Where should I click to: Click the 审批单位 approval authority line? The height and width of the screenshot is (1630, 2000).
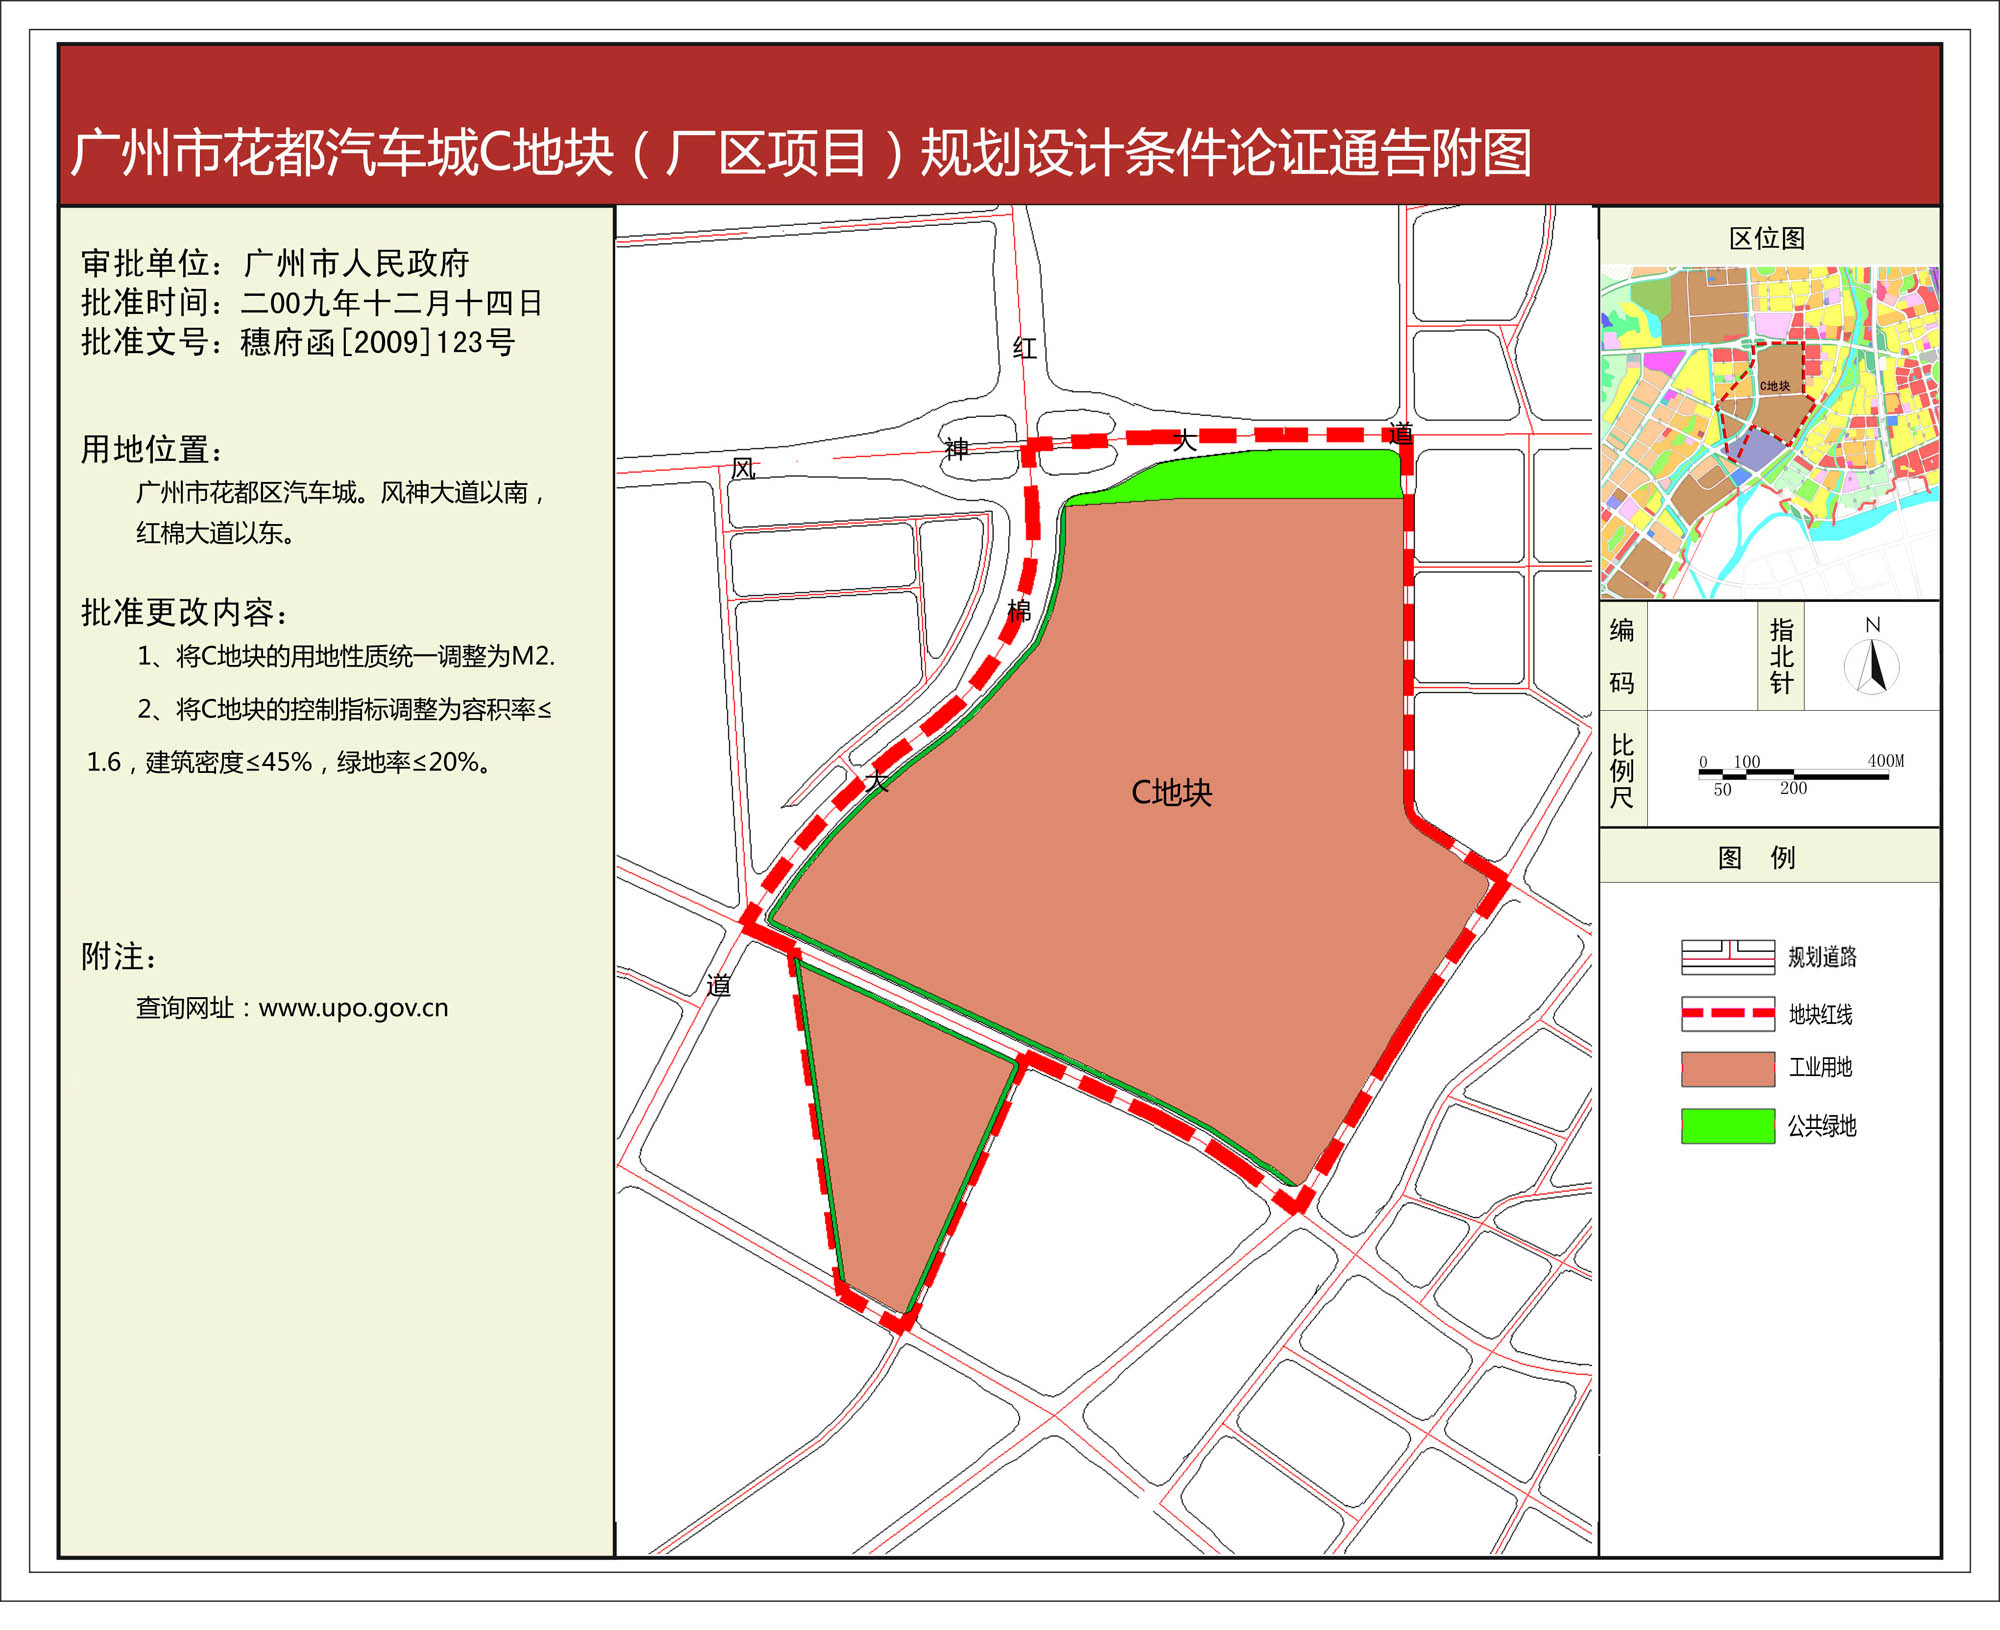tap(275, 263)
